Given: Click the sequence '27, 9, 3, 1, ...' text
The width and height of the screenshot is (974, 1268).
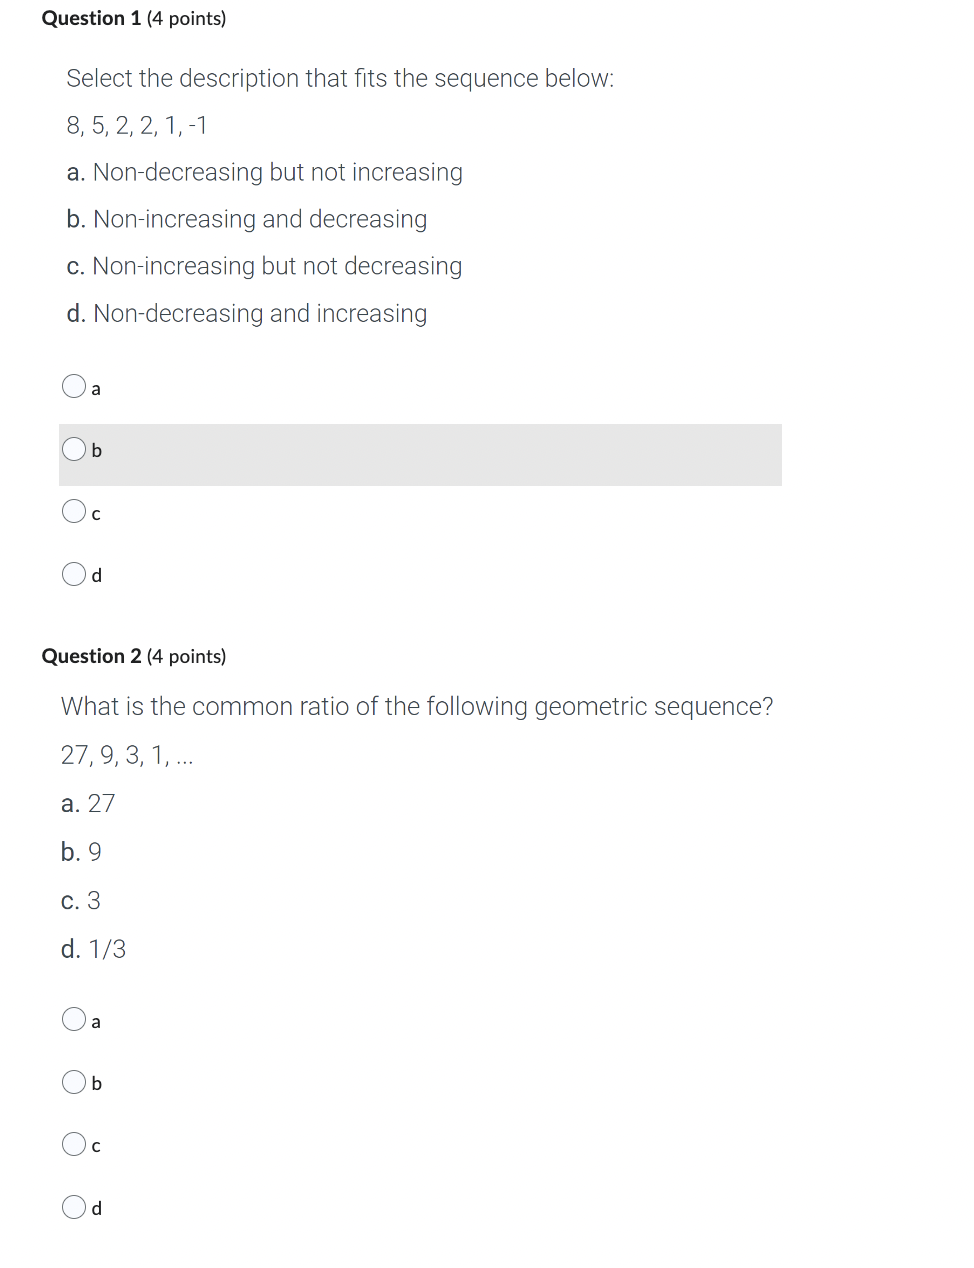Looking at the screenshot, I should click(x=127, y=755).
